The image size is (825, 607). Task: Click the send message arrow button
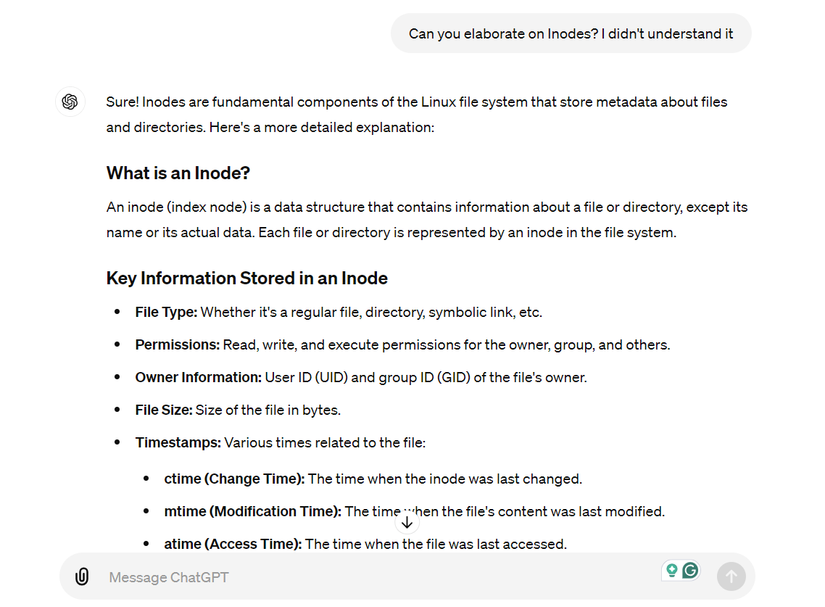click(x=731, y=576)
